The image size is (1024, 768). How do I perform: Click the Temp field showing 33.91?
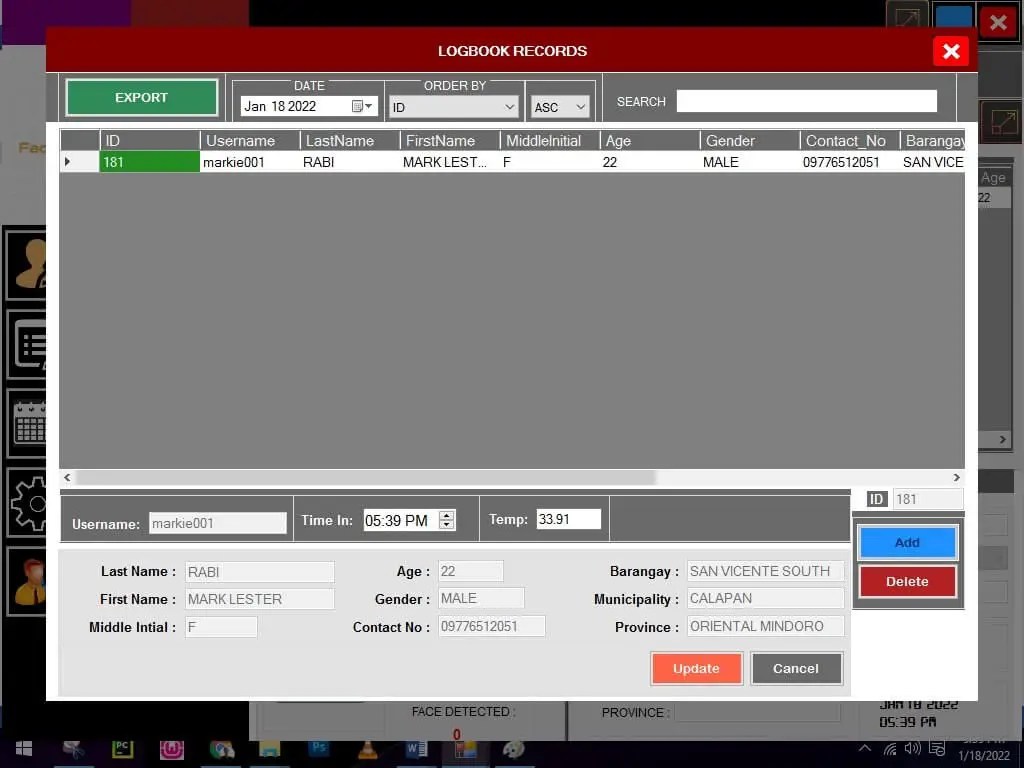pyautogui.click(x=568, y=519)
